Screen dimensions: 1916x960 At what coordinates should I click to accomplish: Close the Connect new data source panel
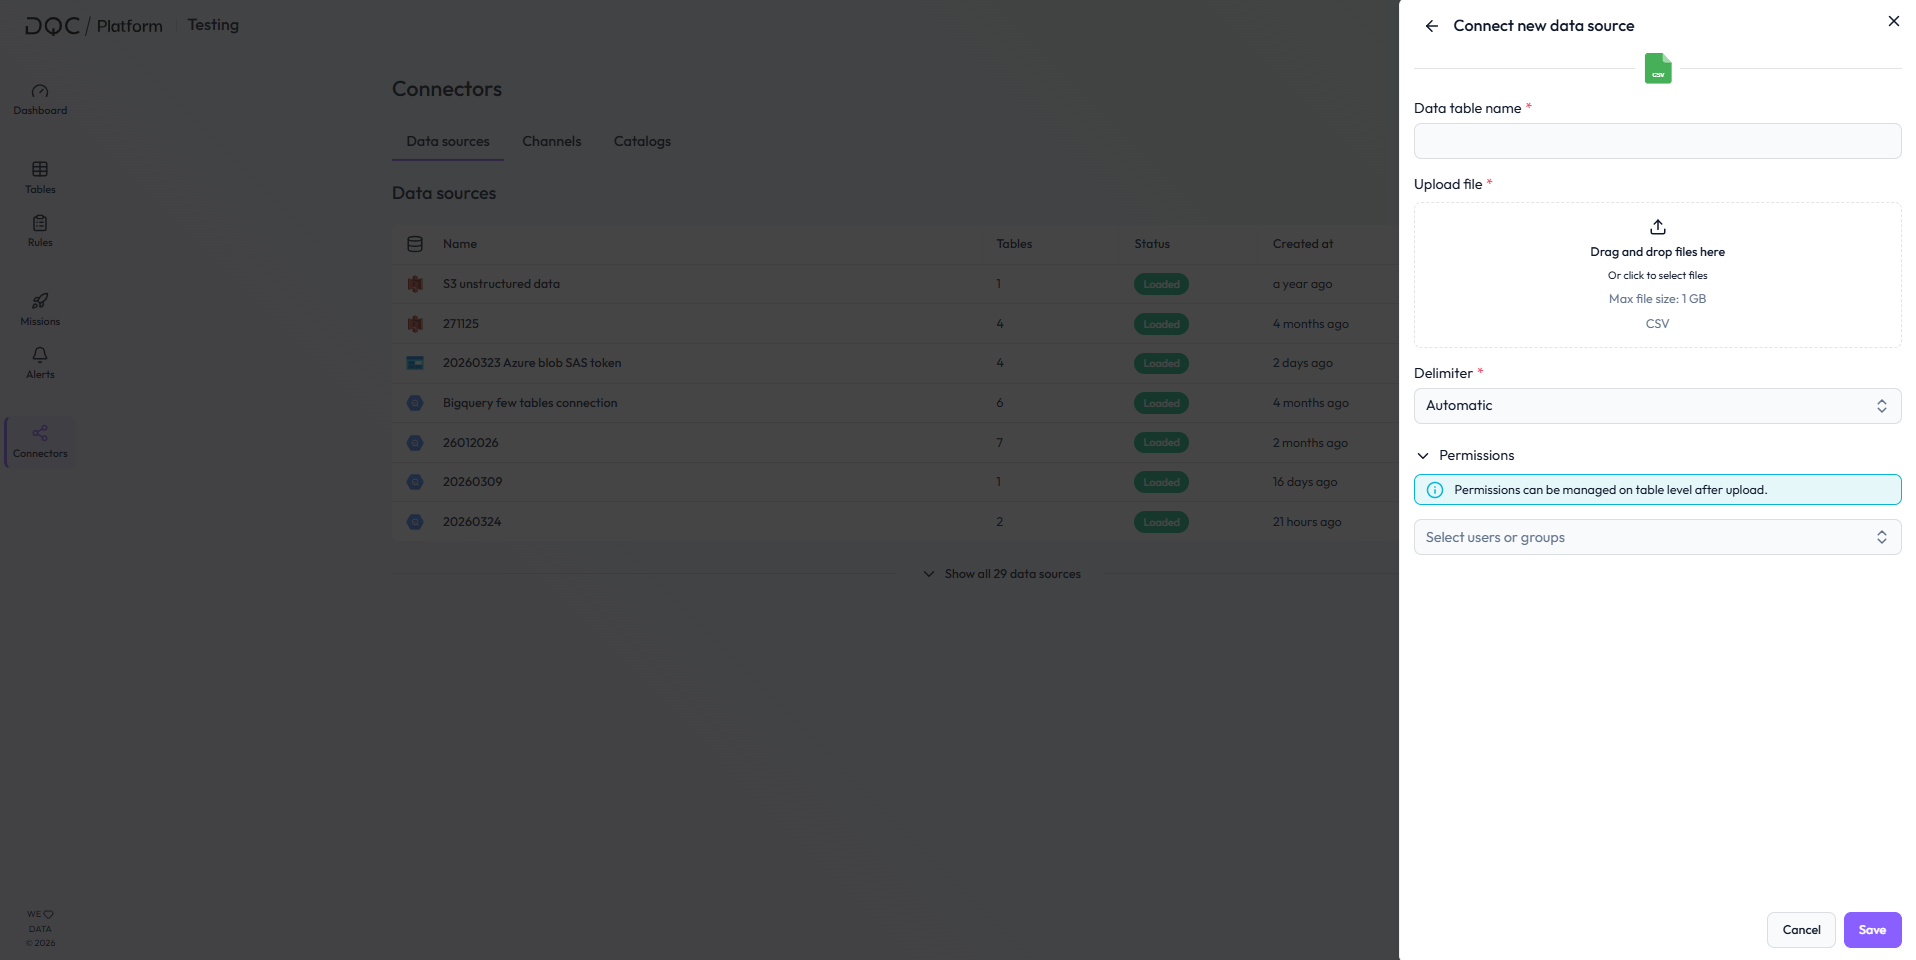point(1893,21)
